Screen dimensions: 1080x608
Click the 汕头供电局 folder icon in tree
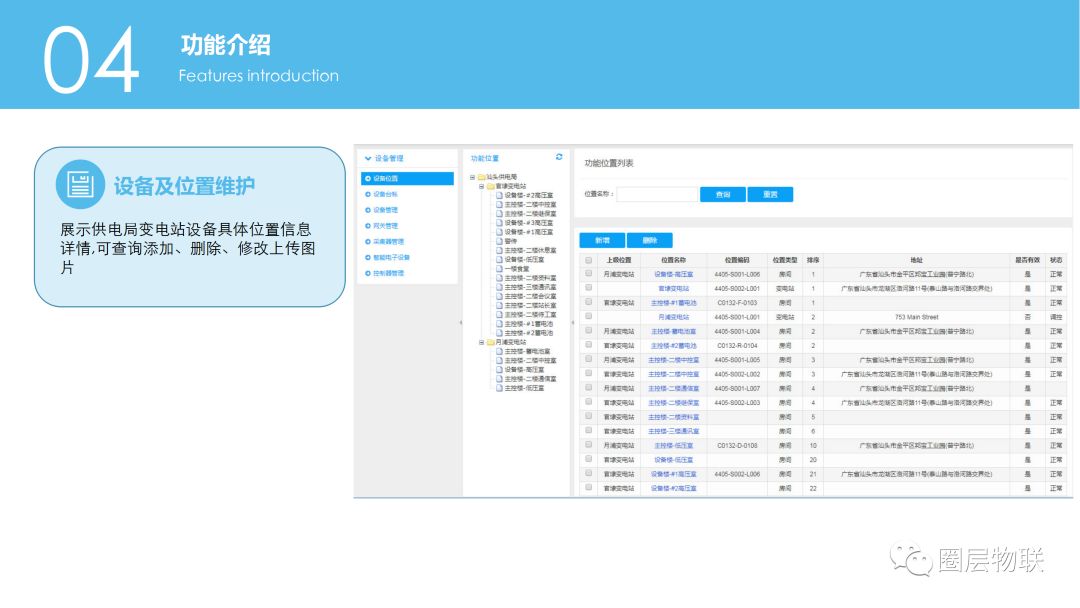tap(481, 177)
